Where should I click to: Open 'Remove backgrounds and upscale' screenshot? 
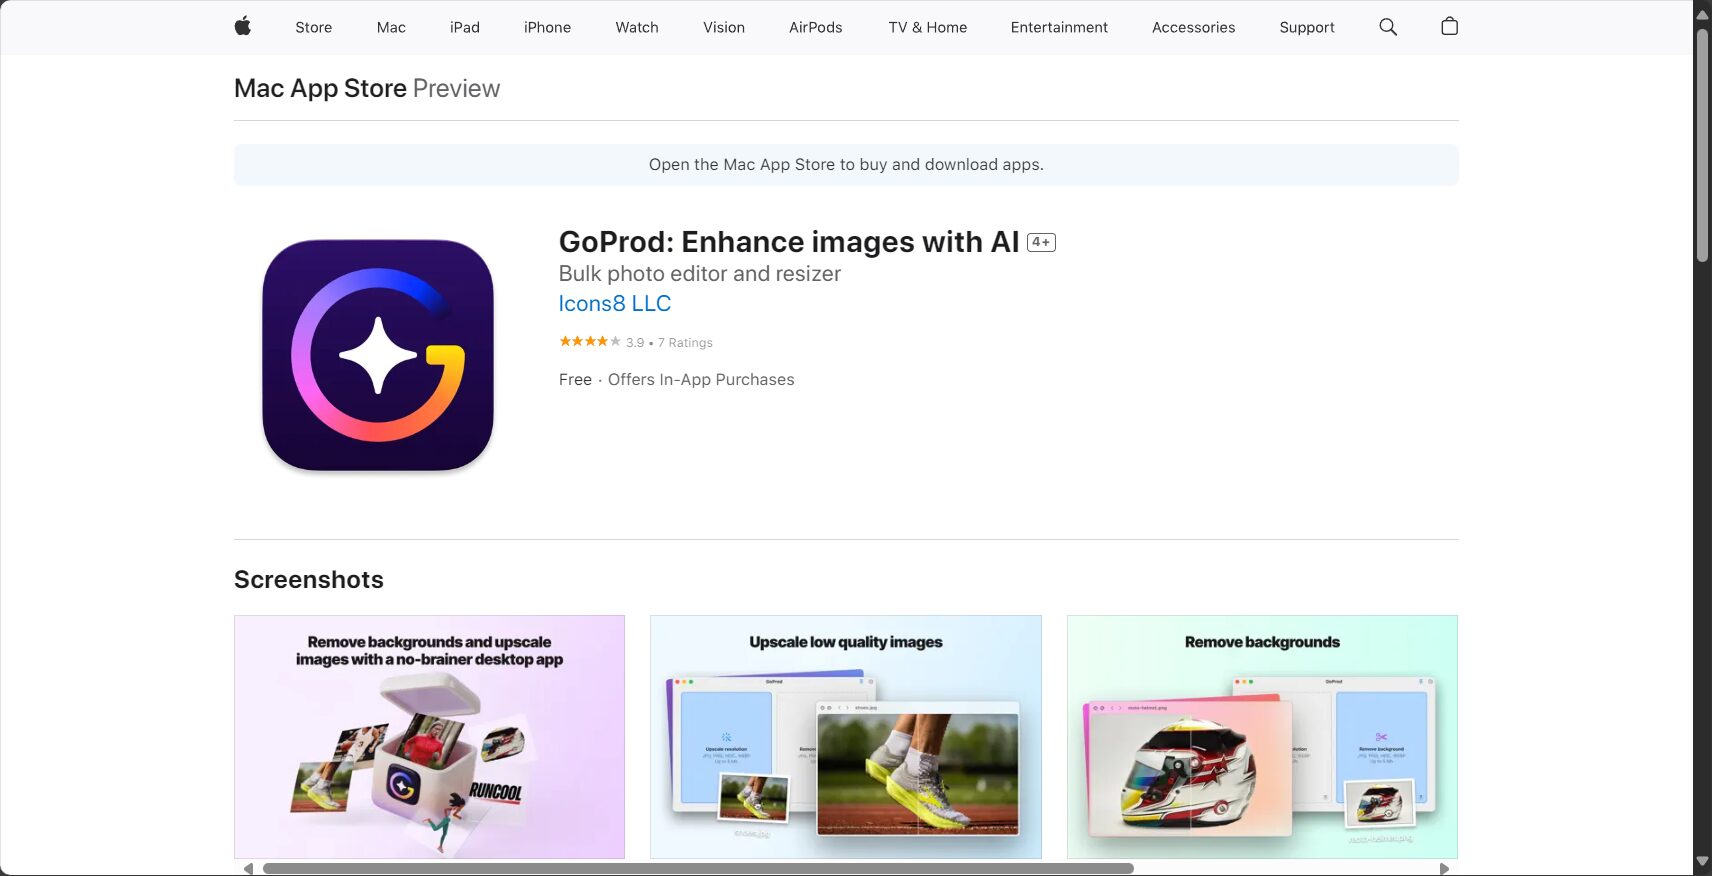tap(429, 737)
